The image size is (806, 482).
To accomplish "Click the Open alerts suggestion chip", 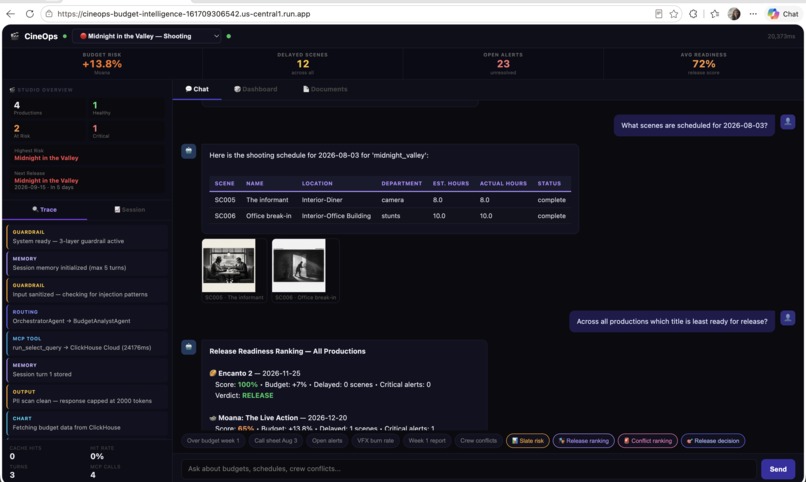I will pyautogui.click(x=327, y=440).
